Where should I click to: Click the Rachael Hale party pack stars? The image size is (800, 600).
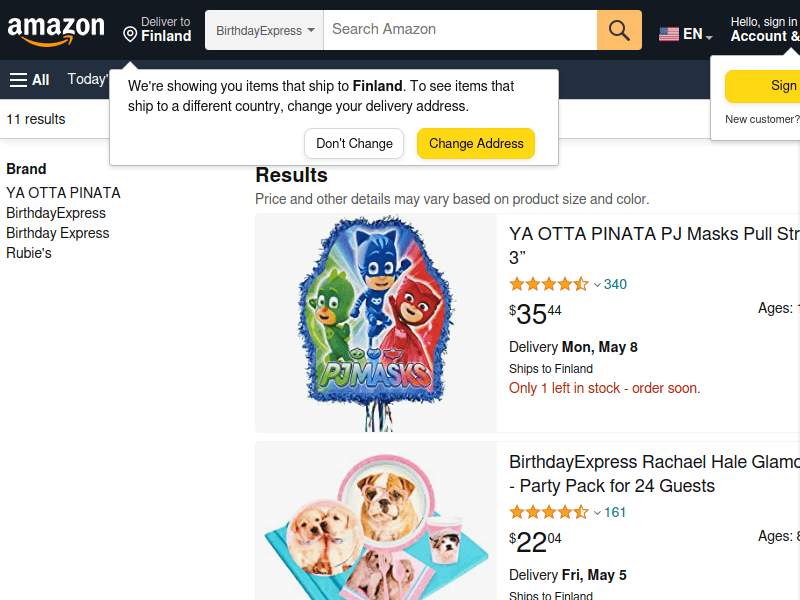click(x=548, y=512)
